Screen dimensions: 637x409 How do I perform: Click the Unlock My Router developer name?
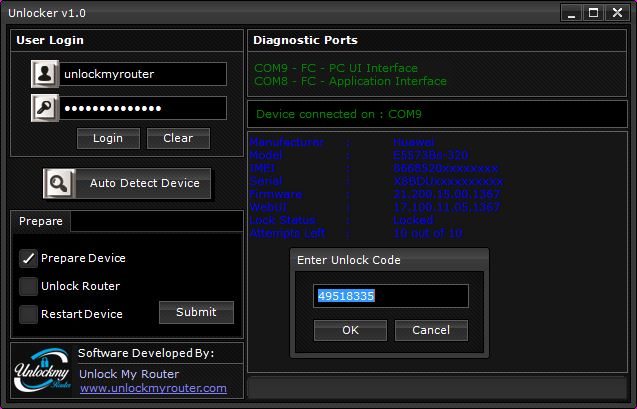[x=129, y=374]
